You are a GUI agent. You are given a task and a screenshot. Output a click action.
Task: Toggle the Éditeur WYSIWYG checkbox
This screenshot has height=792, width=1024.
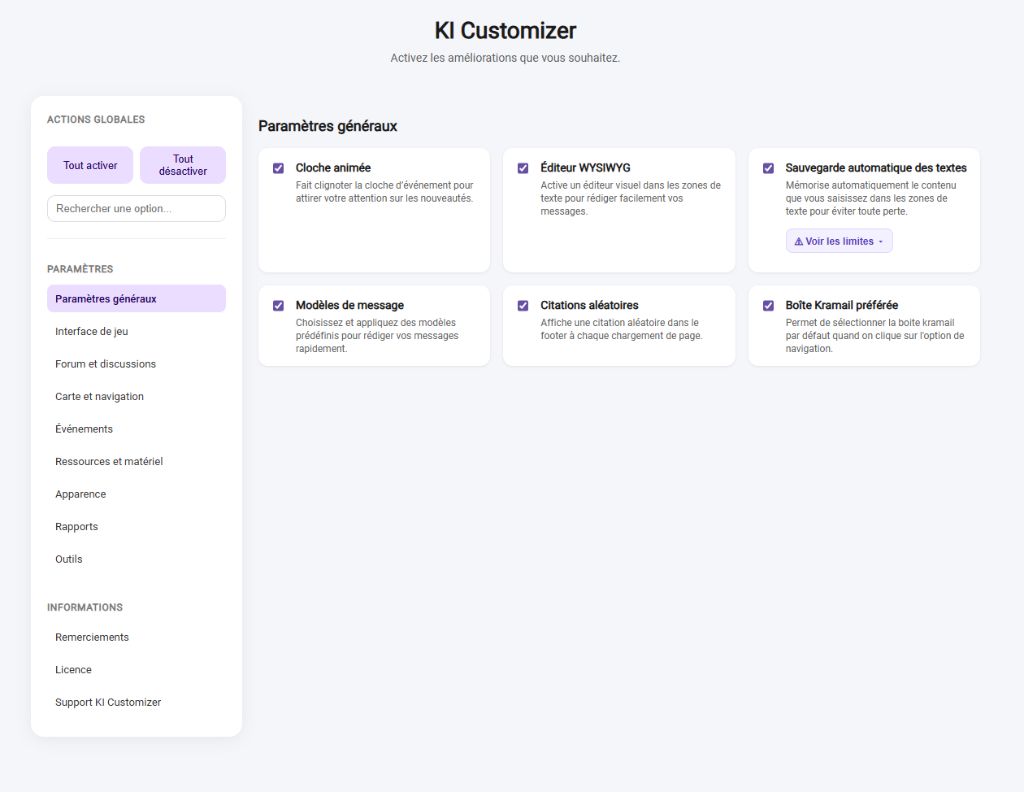(x=523, y=168)
